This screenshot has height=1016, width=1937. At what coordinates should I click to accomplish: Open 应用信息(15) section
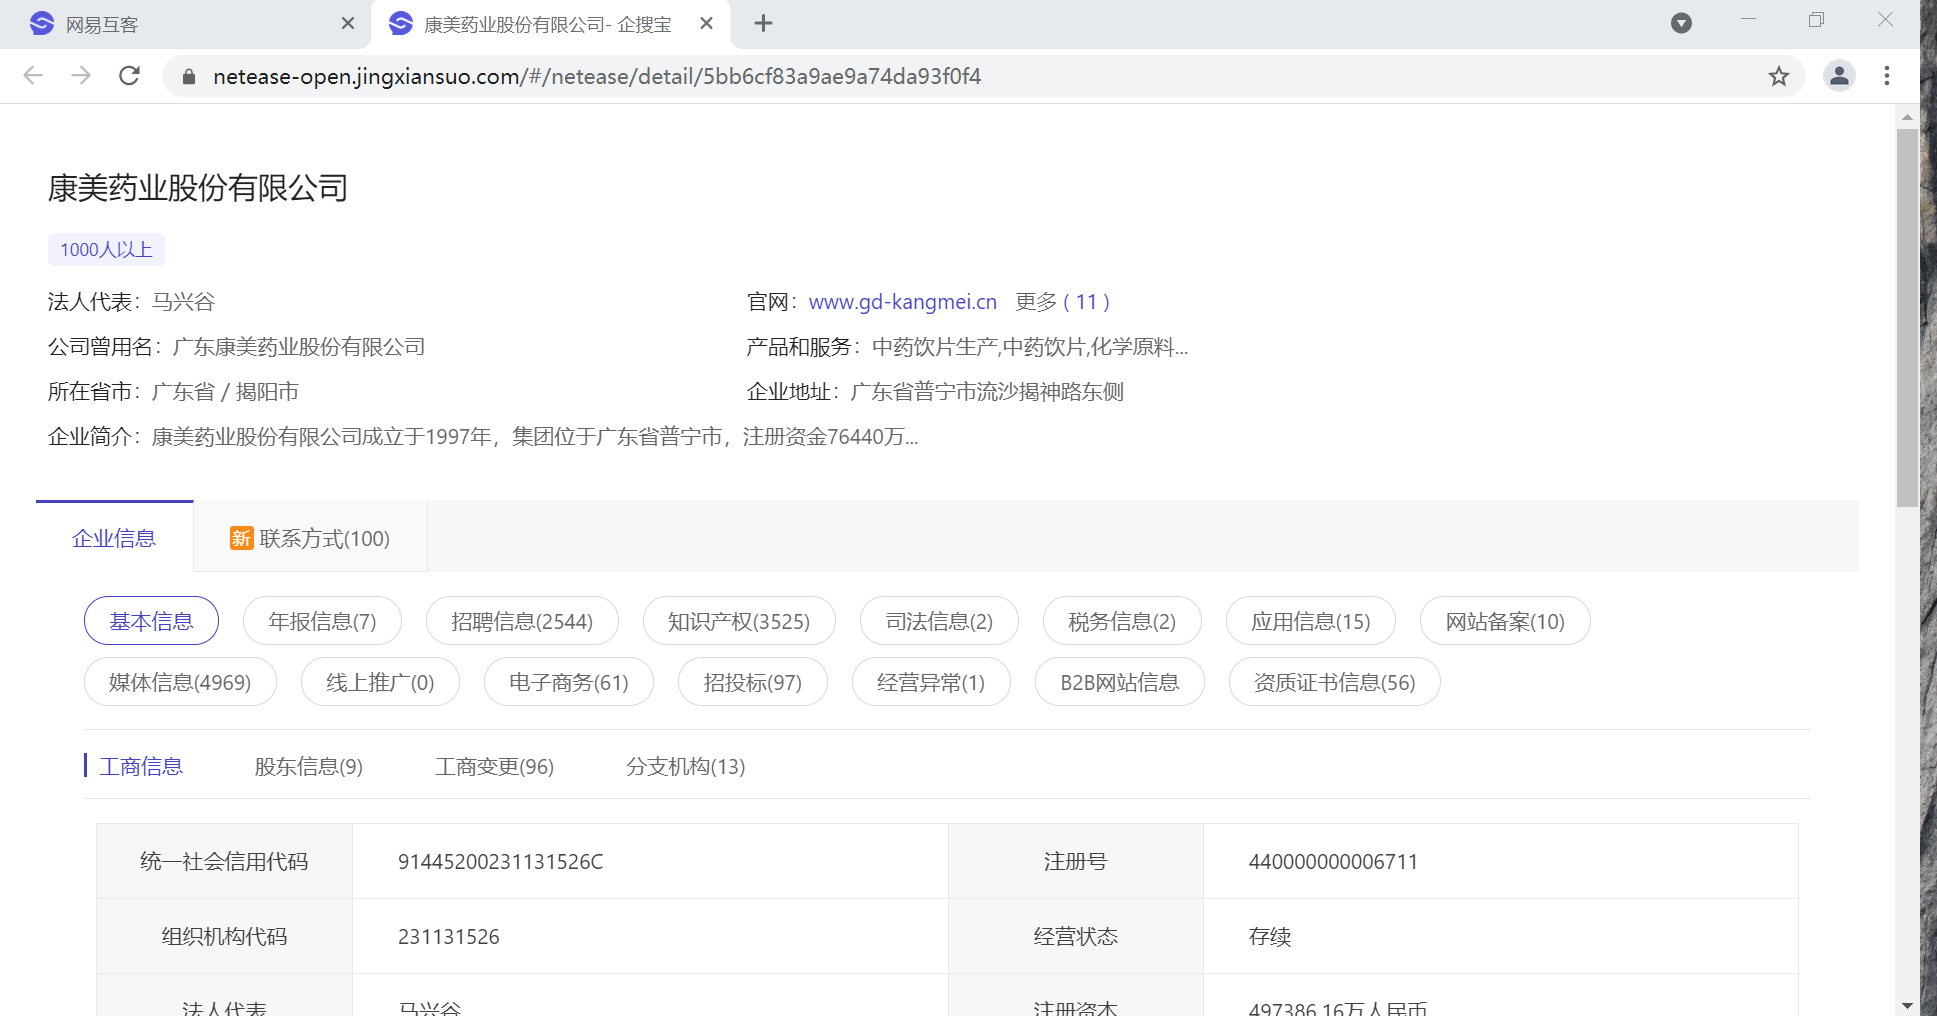[x=1311, y=621]
